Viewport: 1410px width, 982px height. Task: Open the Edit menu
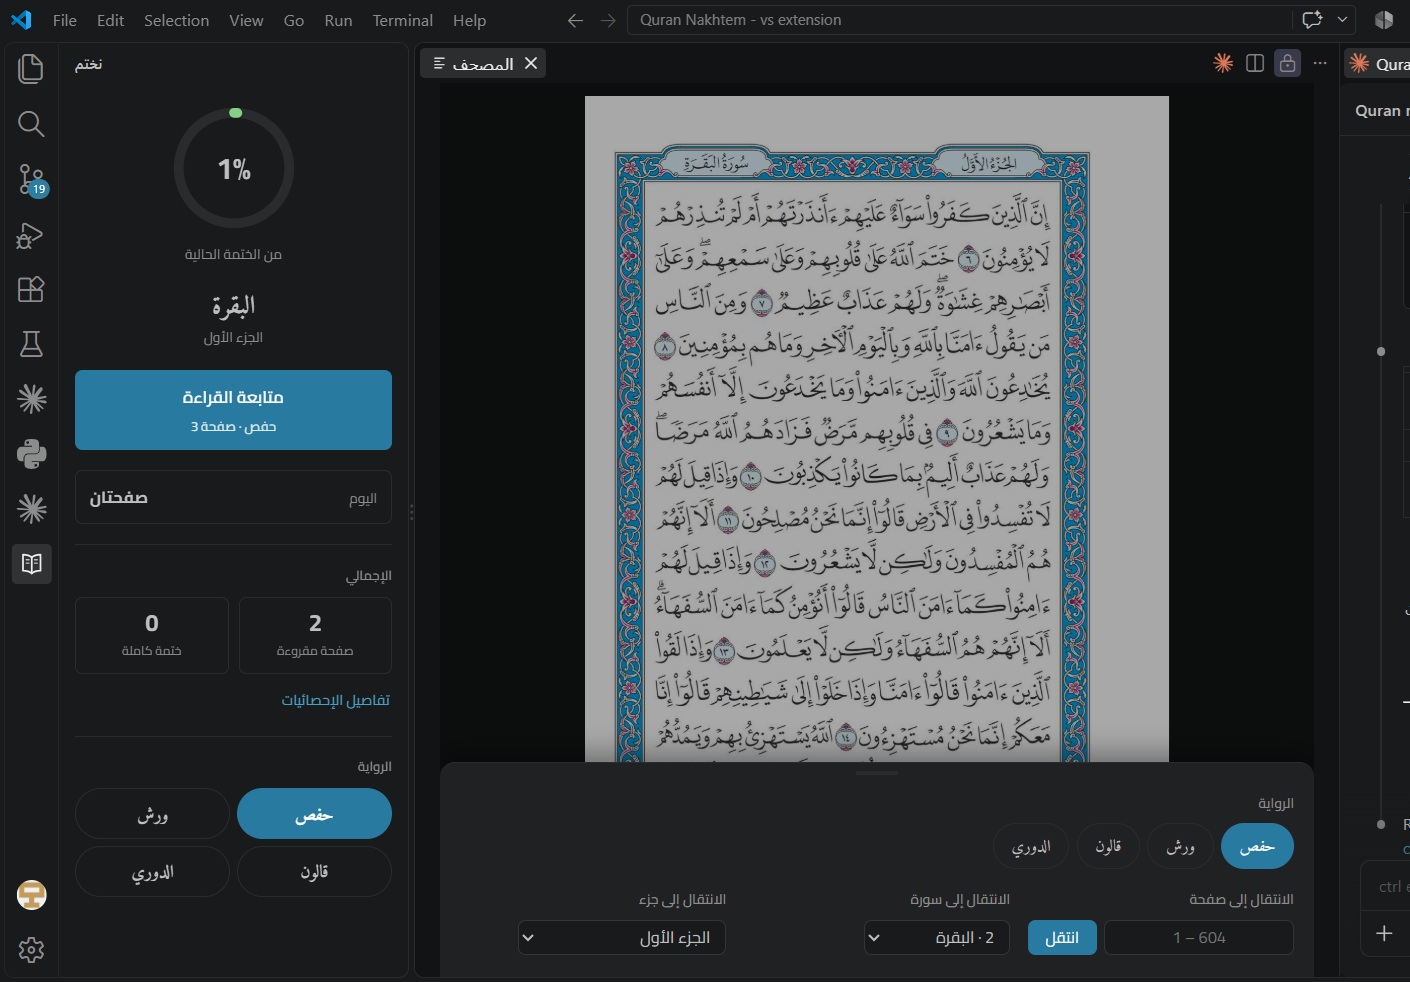[x=111, y=20]
